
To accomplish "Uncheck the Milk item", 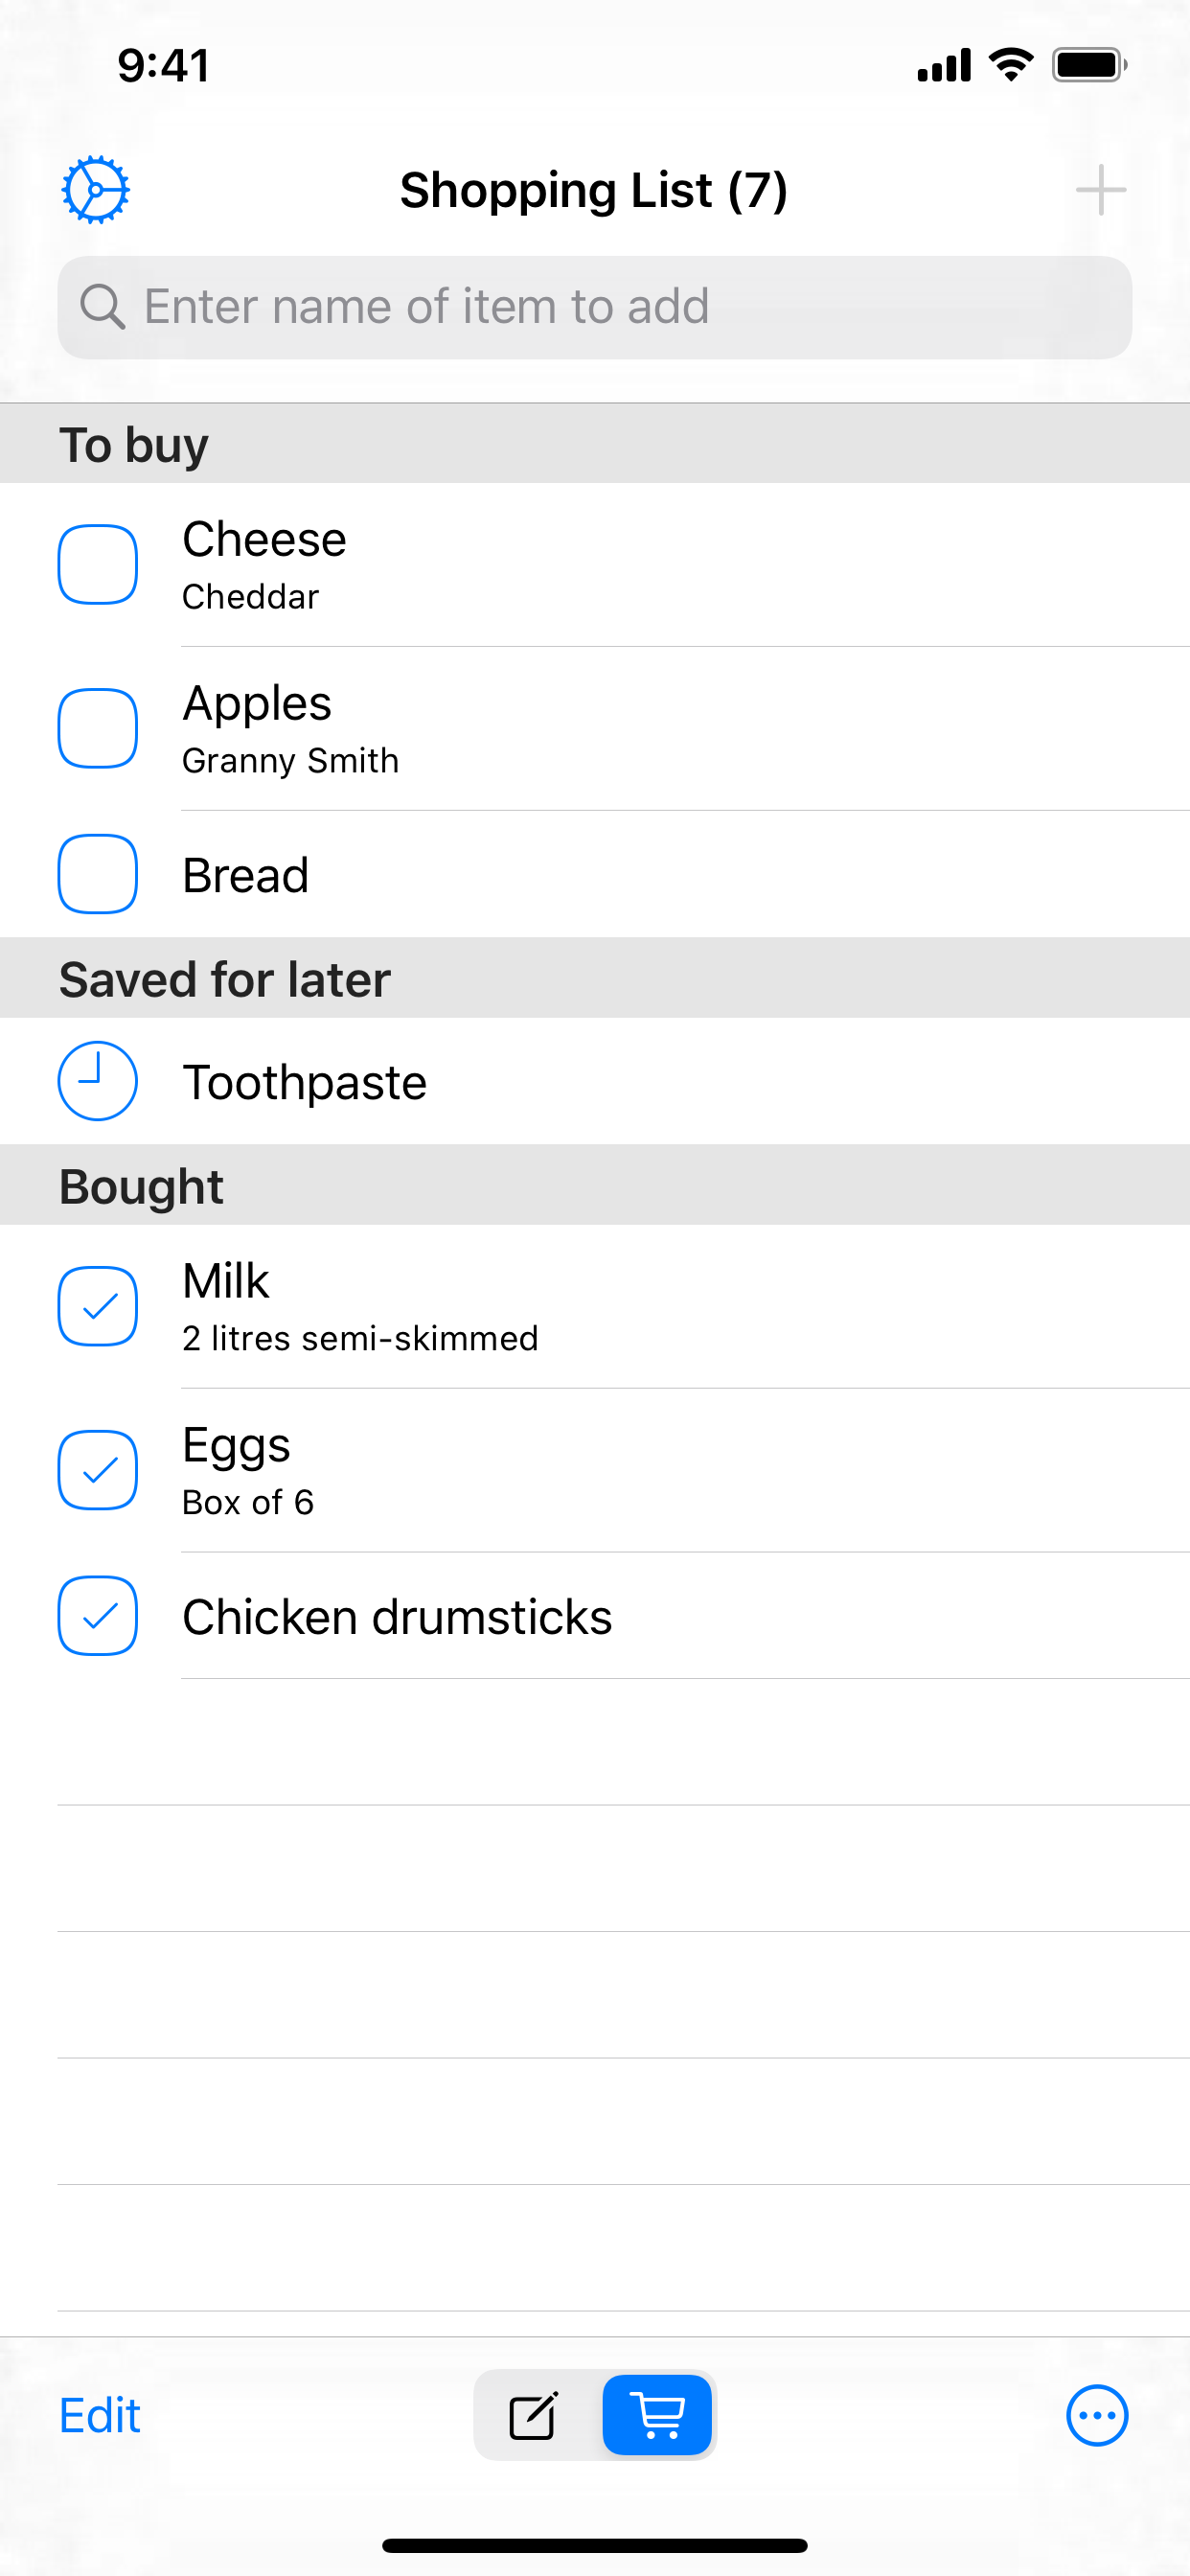I will (x=97, y=1306).
